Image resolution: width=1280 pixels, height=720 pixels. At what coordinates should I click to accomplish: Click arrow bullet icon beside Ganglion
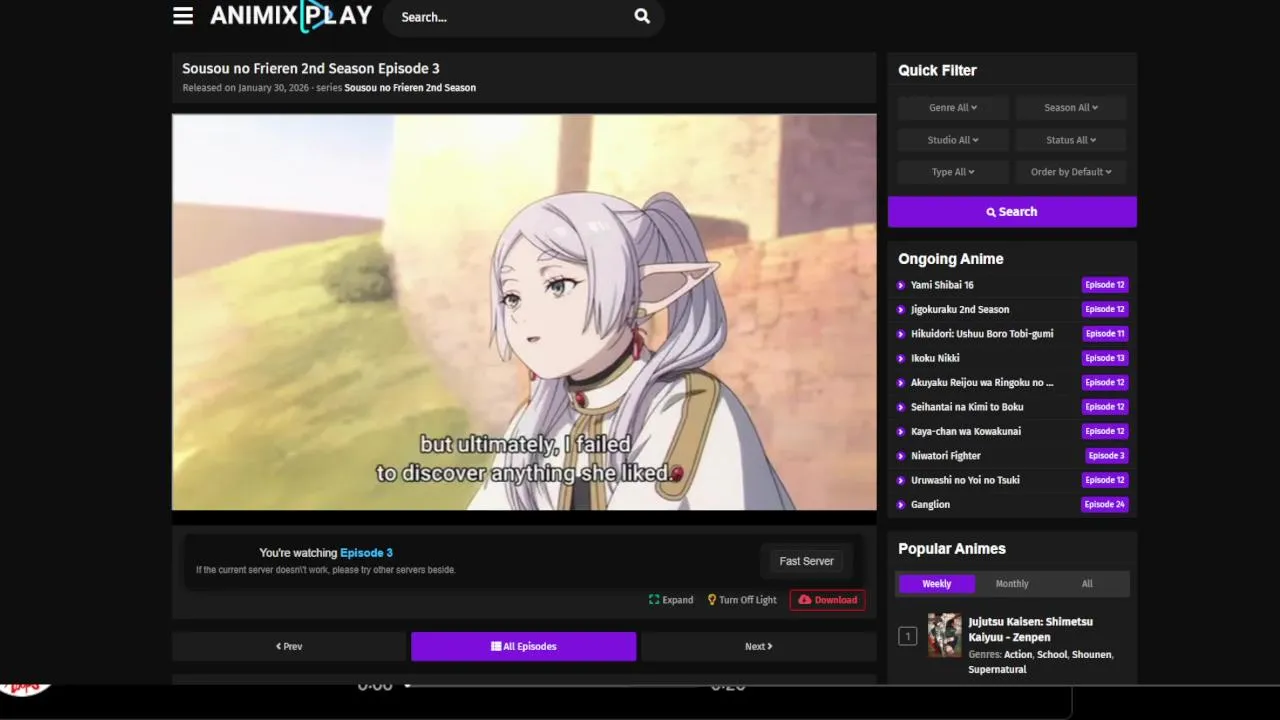901,505
